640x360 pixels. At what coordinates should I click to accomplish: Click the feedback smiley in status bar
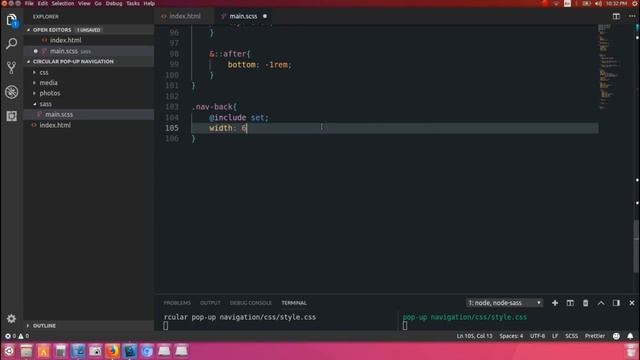point(616,336)
